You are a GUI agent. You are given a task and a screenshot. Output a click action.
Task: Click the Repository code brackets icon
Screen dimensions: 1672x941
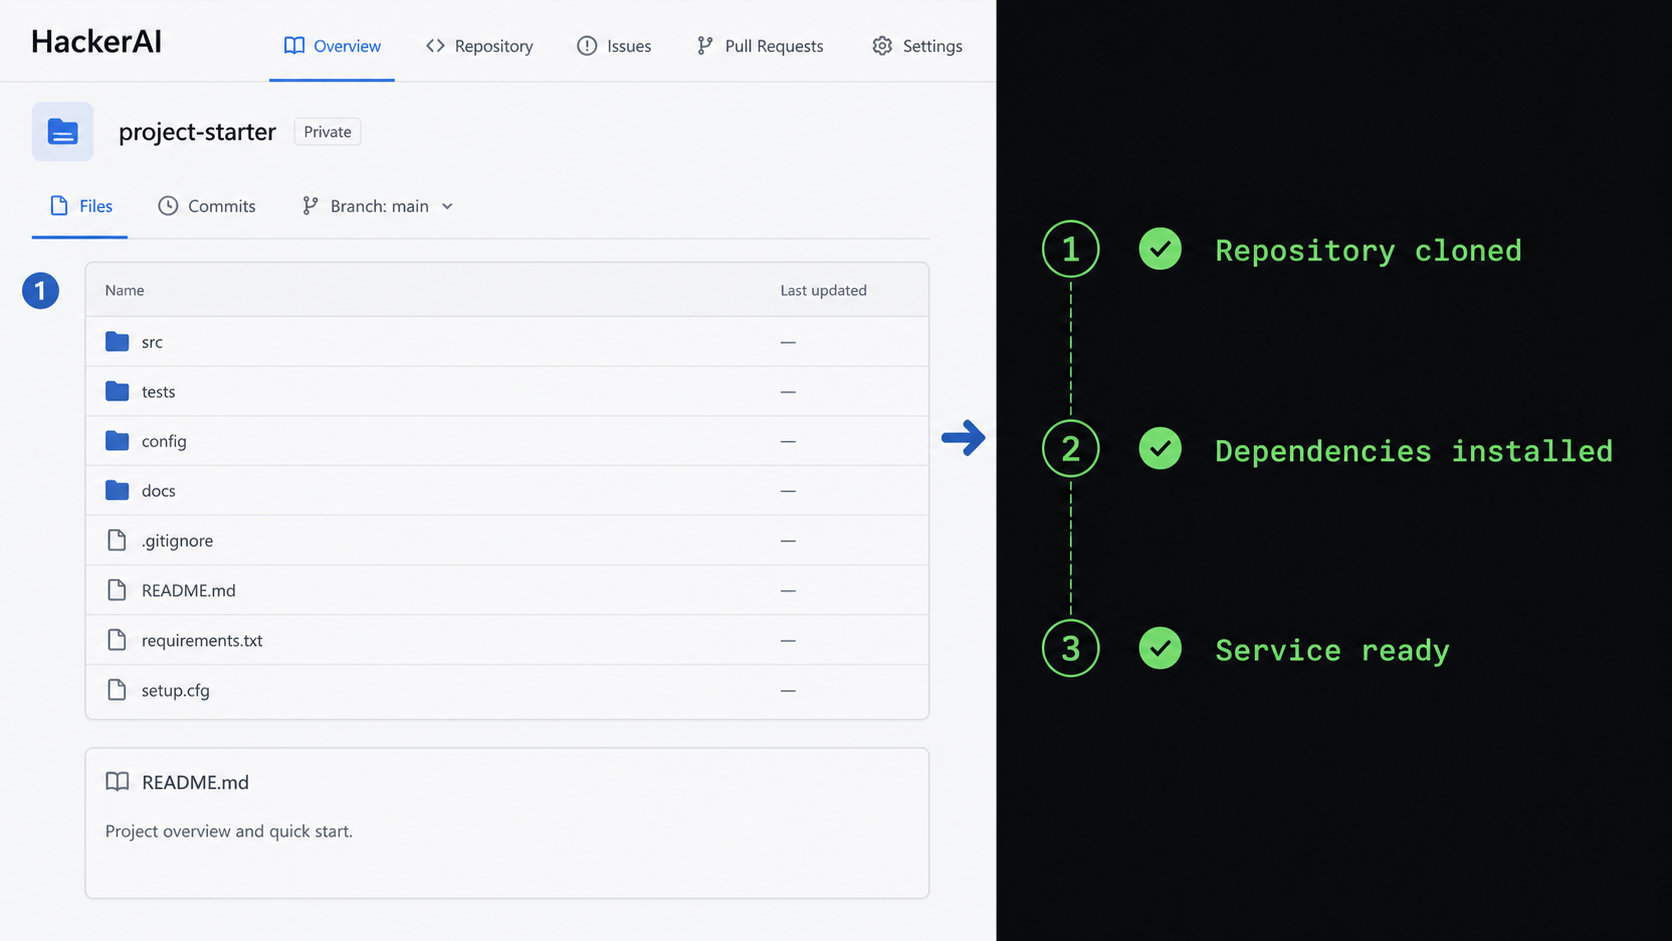[x=435, y=46]
